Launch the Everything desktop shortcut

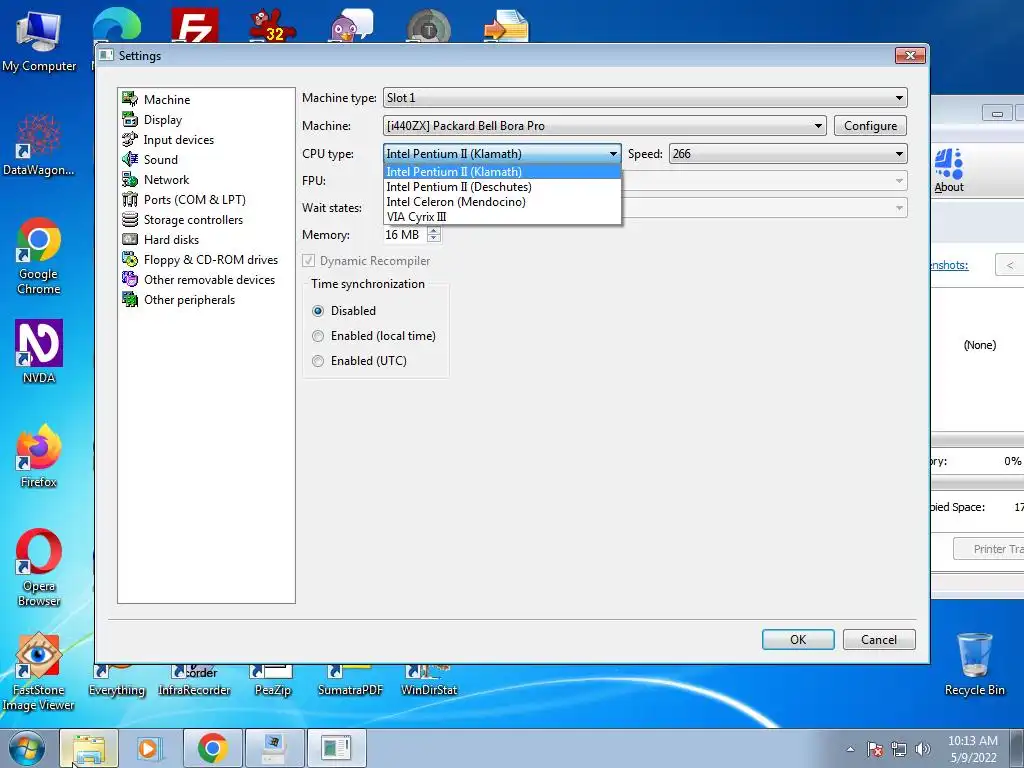click(x=117, y=680)
